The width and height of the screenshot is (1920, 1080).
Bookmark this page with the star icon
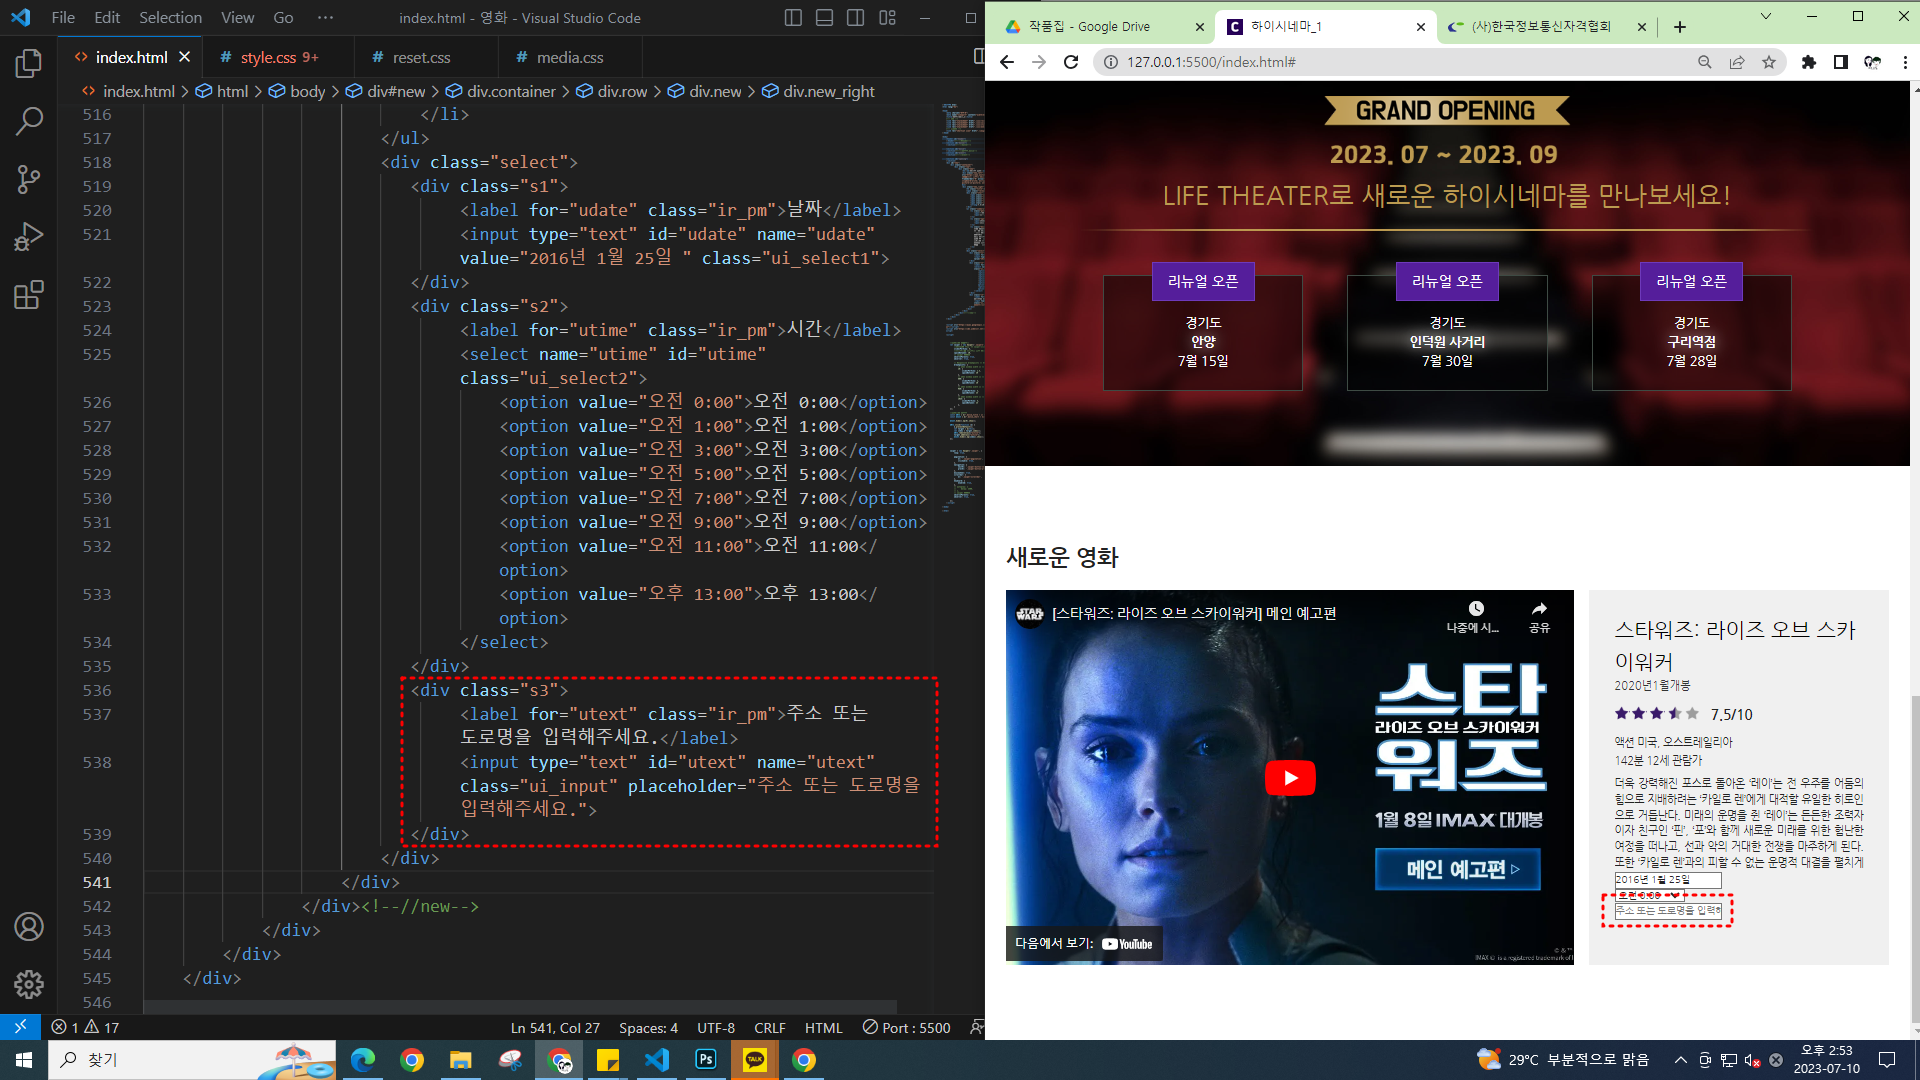coord(1769,62)
